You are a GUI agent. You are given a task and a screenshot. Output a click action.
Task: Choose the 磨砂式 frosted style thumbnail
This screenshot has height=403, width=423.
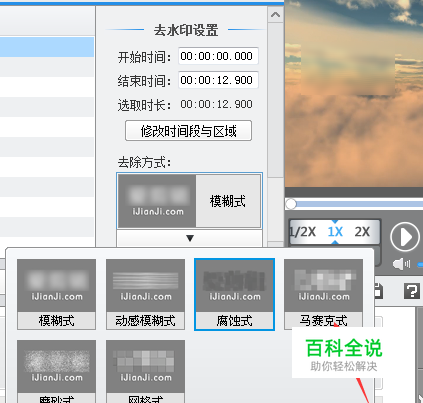click(x=56, y=371)
